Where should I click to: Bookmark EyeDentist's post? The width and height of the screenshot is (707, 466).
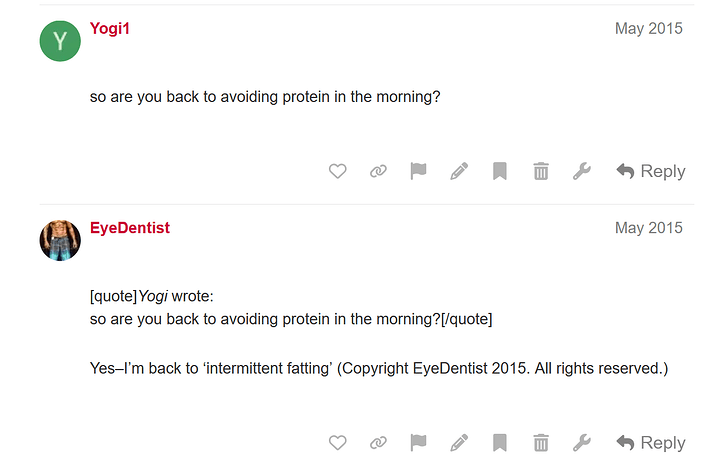(500, 443)
